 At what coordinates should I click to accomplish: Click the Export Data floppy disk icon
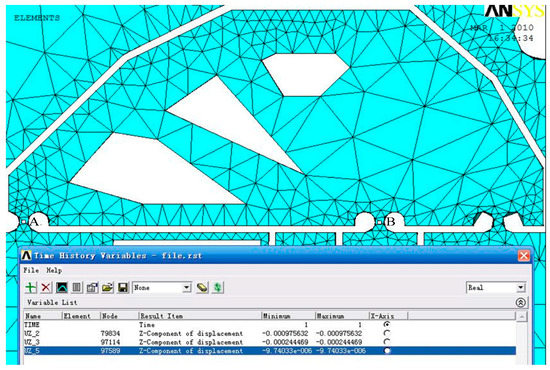pos(123,288)
